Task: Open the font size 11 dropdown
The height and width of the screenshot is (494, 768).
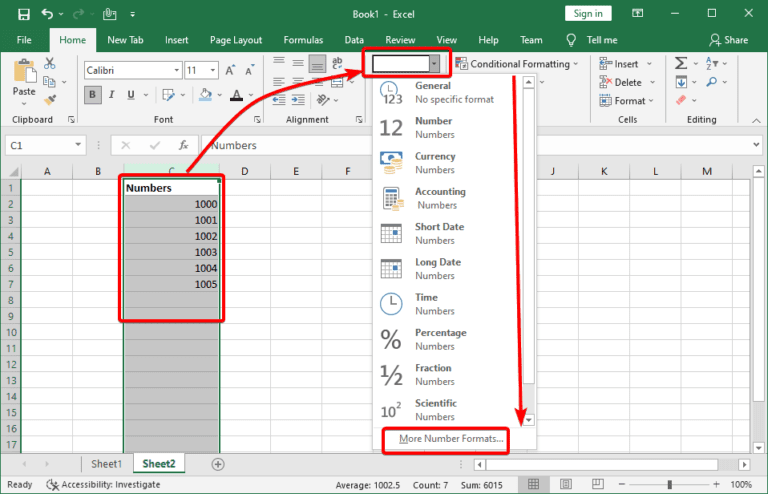Action: (213, 71)
